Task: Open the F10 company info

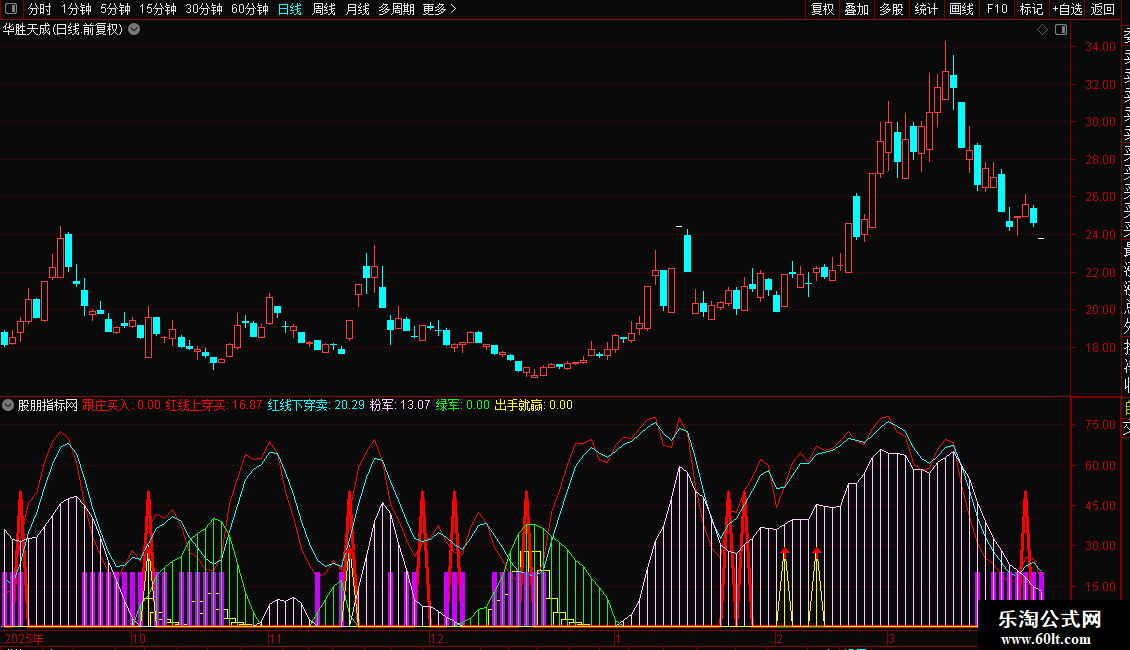Action: (997, 9)
